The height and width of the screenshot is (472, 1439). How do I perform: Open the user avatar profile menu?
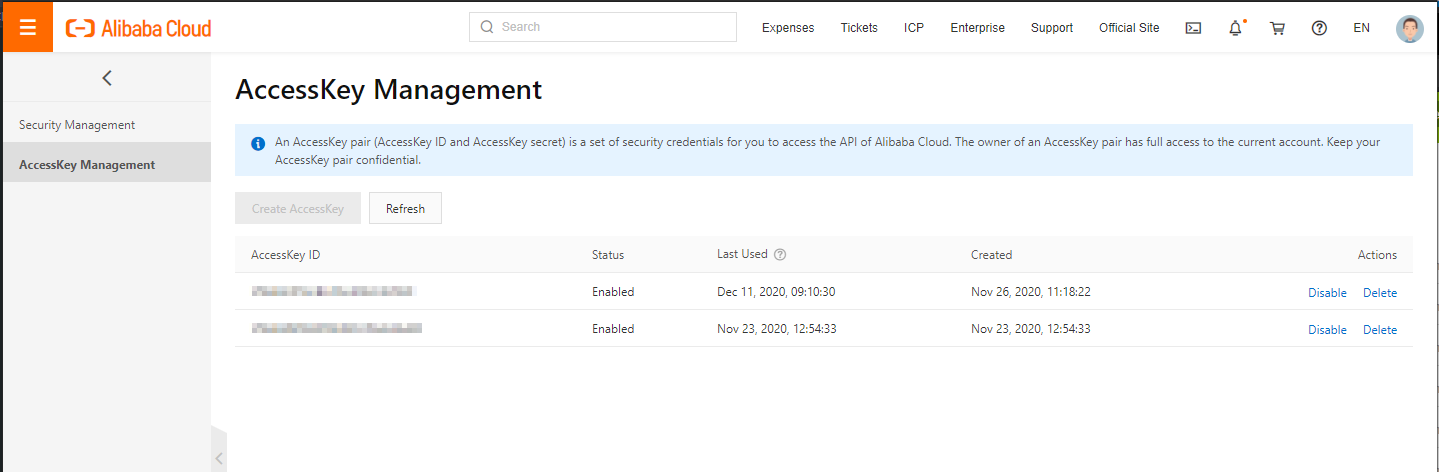click(x=1409, y=28)
